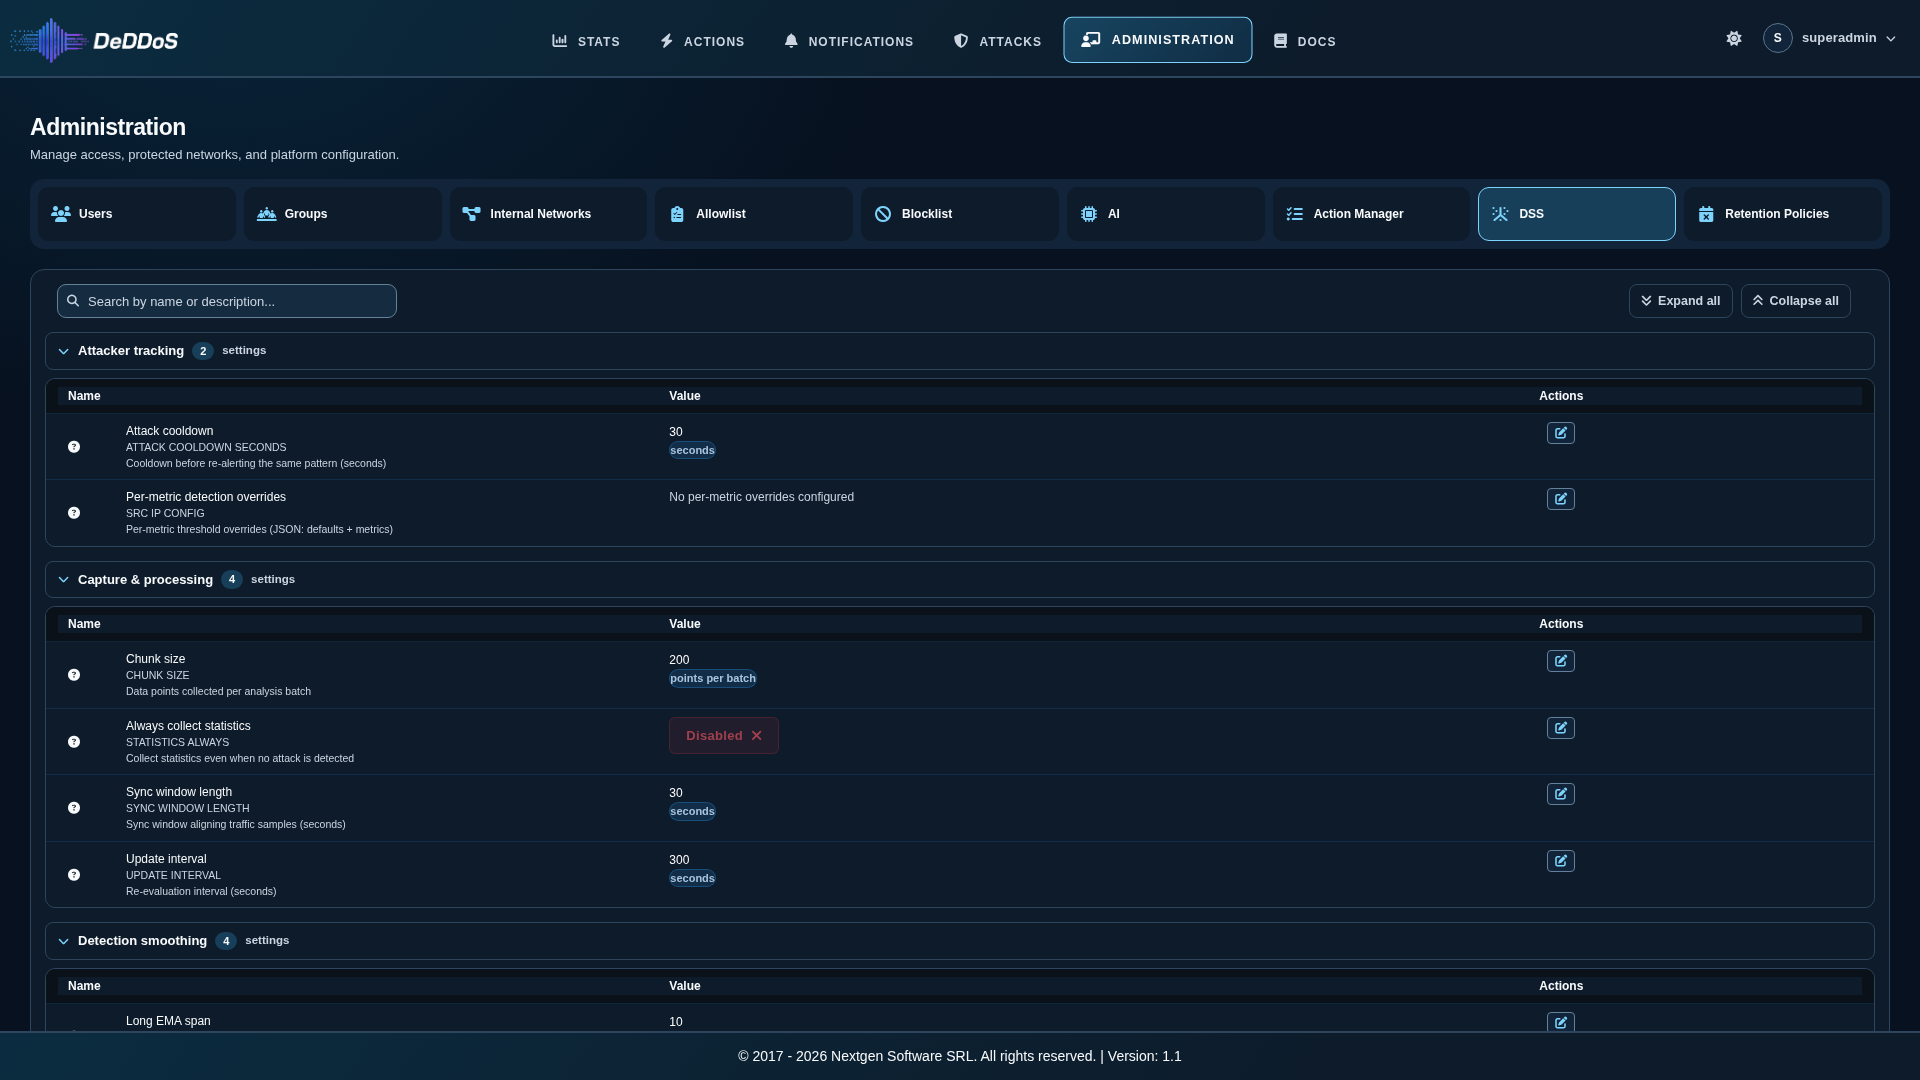This screenshot has width=1920, height=1080.
Task: Click the Attacker tracking settings count badge
Action: pos(203,351)
